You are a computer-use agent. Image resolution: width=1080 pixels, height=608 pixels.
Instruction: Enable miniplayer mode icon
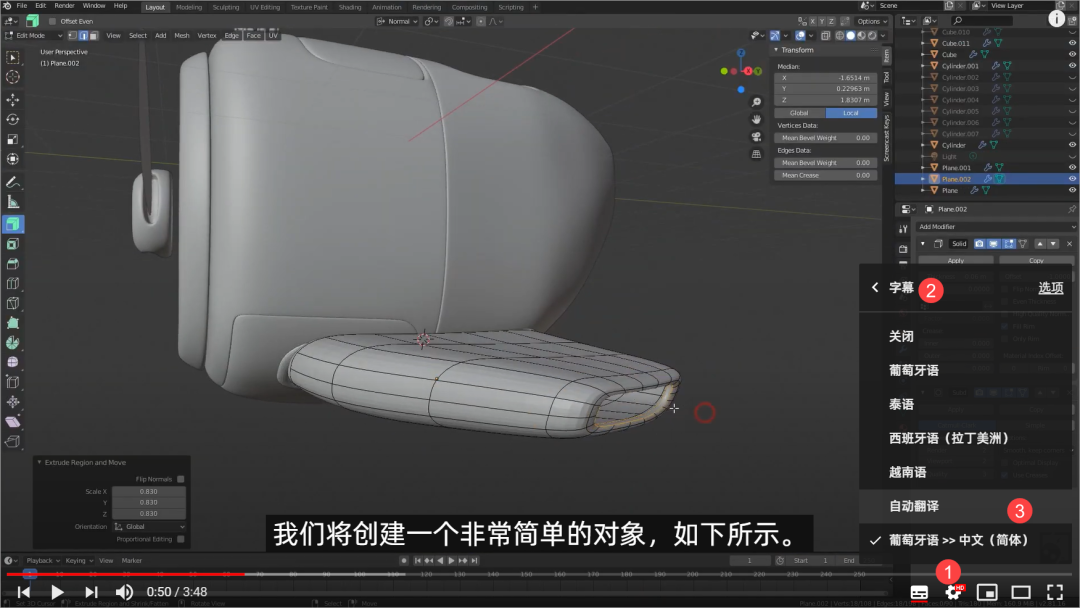coord(987,592)
